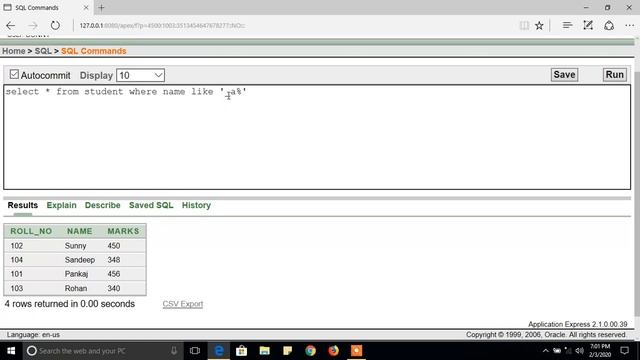Run the SQL query
This screenshot has height=360, width=640.
coord(614,75)
